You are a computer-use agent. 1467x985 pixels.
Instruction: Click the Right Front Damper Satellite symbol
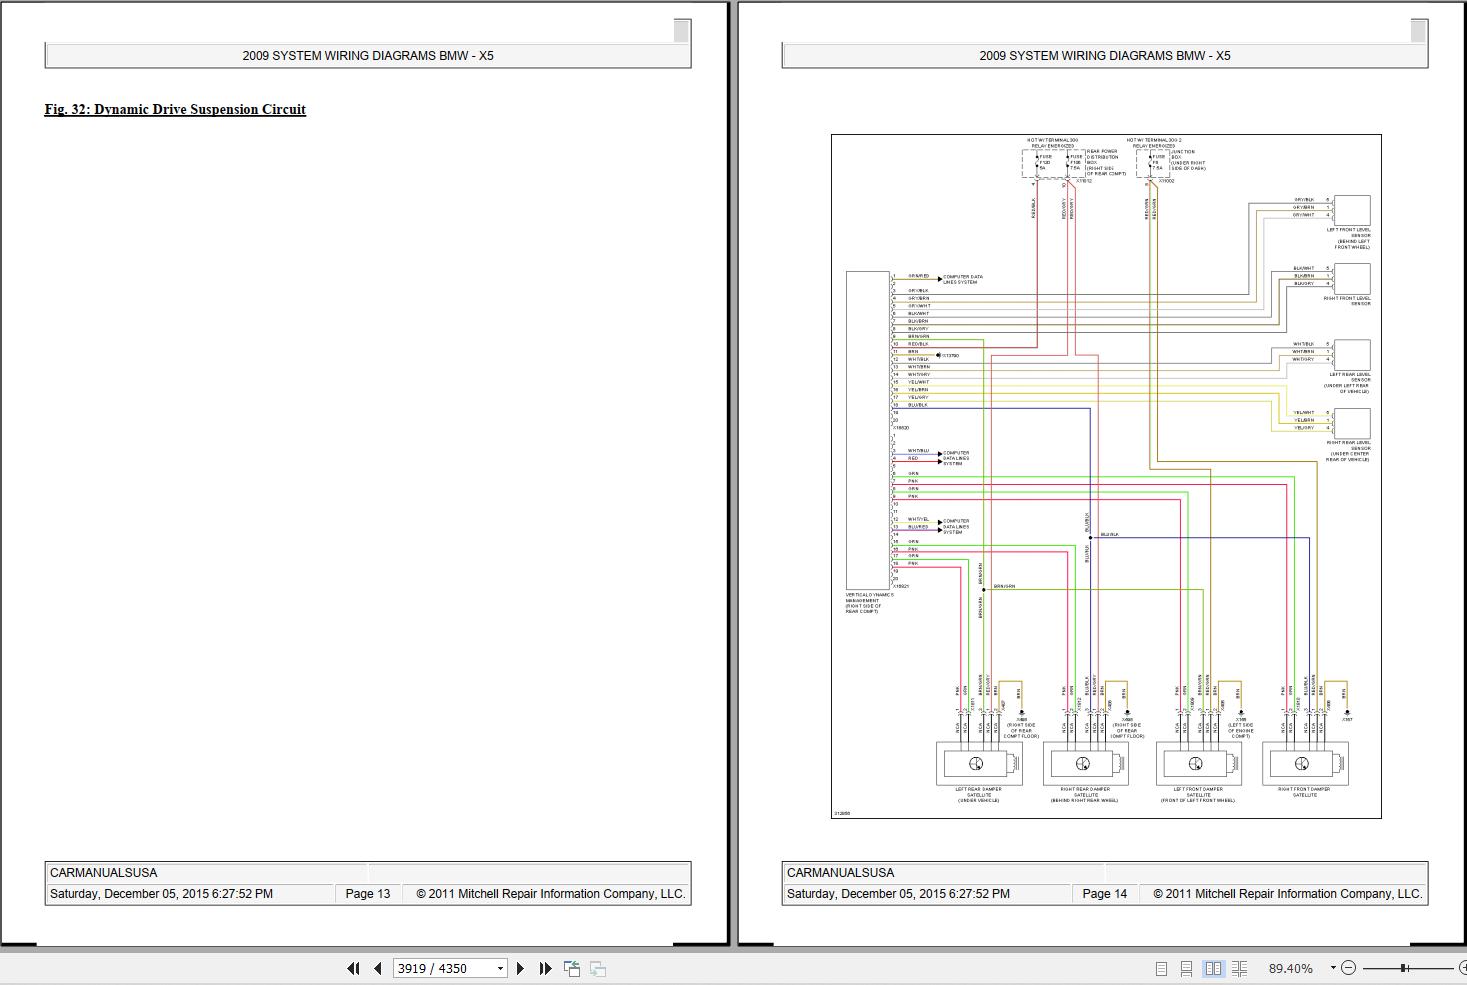(x=1305, y=764)
